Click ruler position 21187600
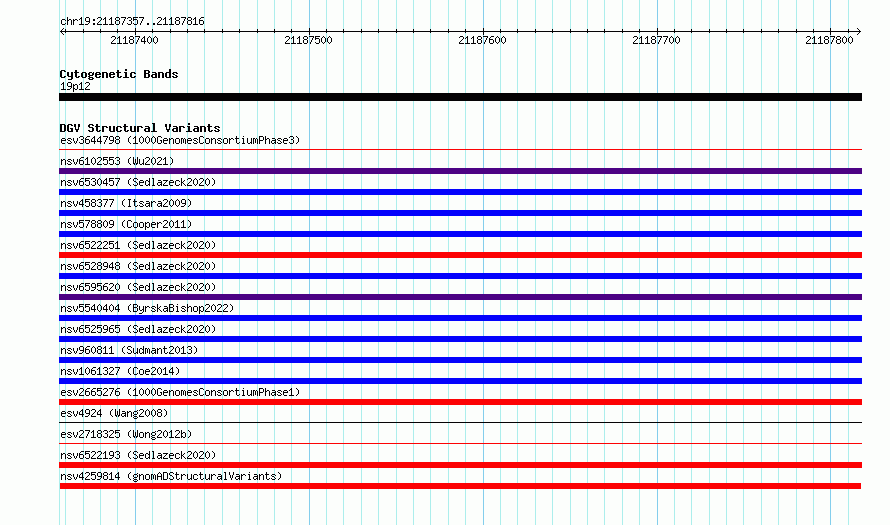890x525 pixels. pyautogui.click(x=482, y=40)
